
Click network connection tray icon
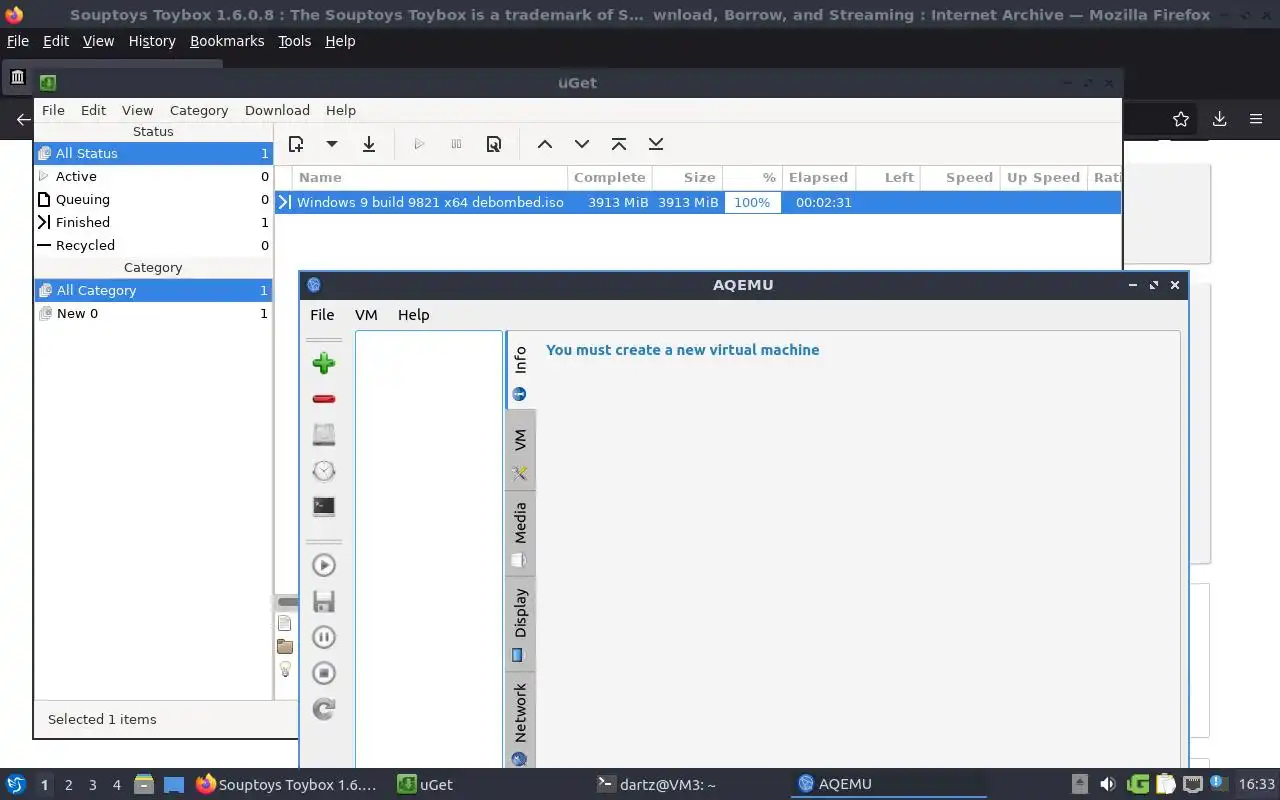[x=1192, y=785]
